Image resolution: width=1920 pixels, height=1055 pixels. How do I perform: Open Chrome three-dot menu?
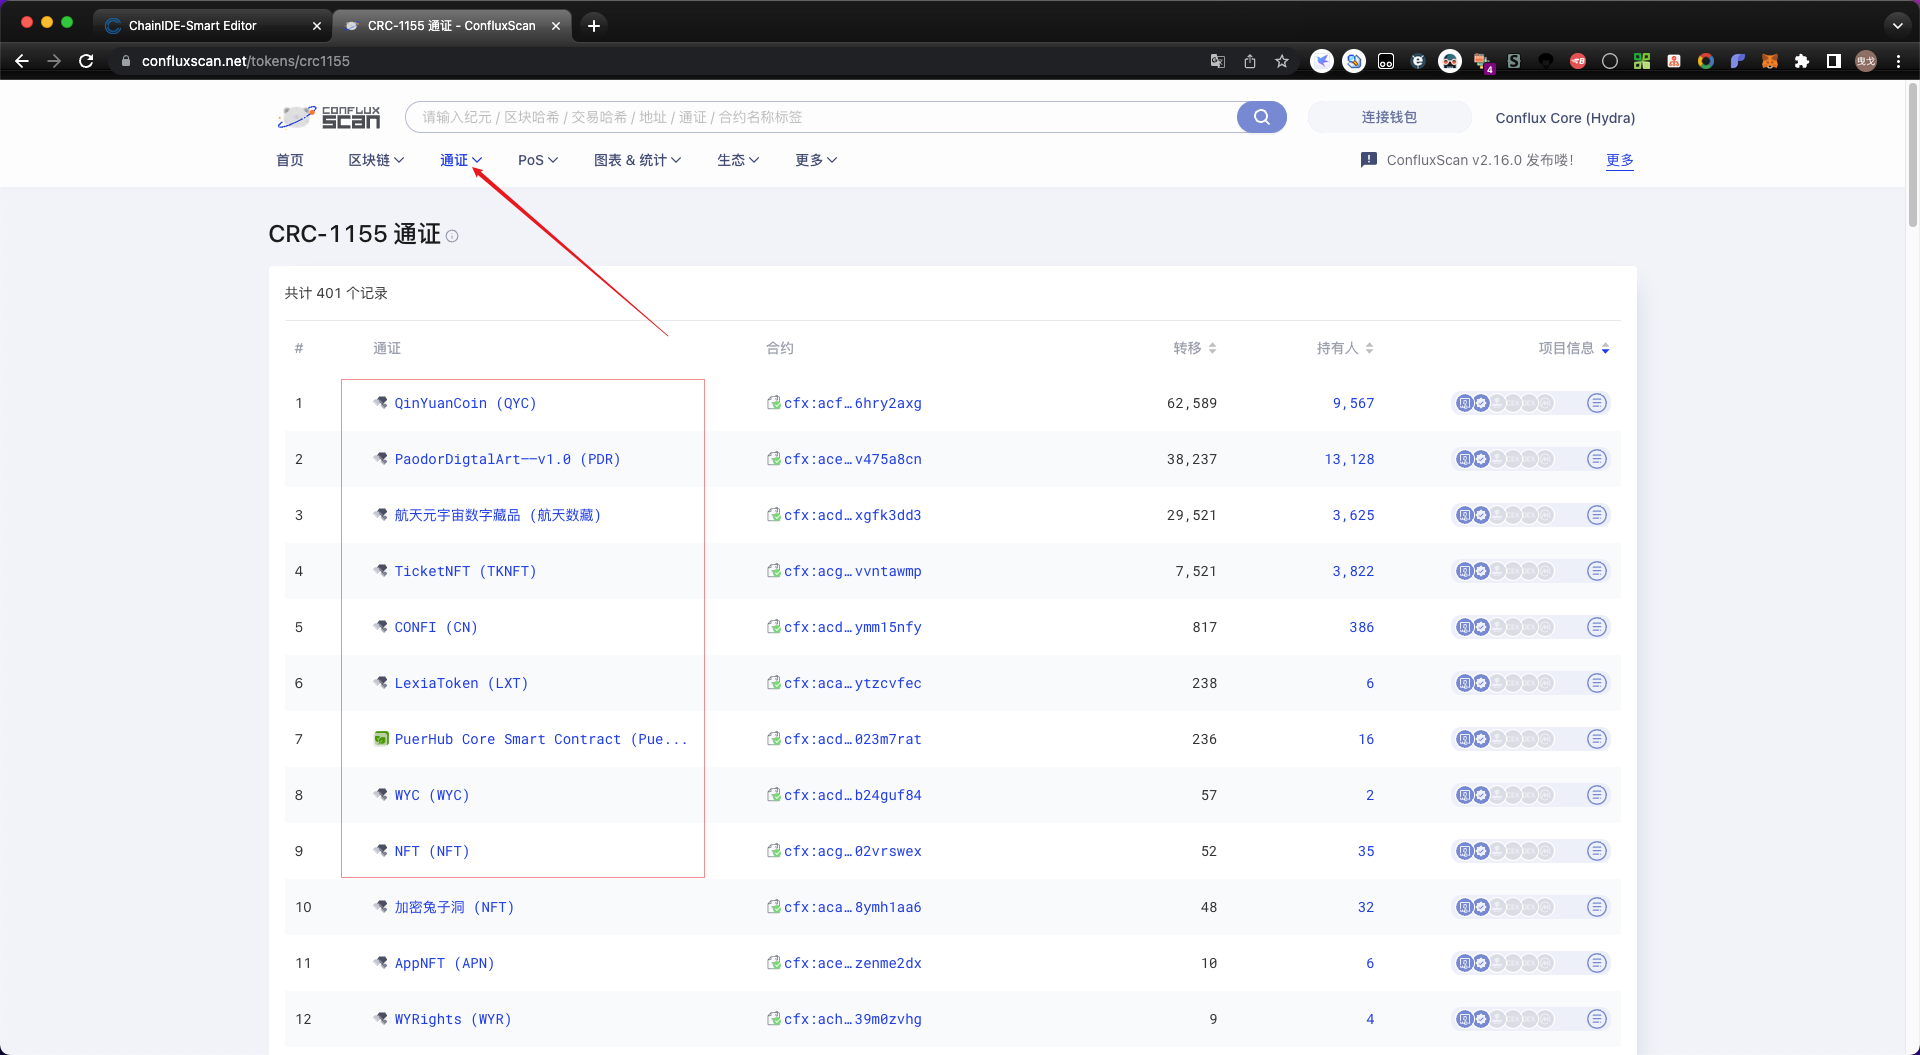point(1898,61)
